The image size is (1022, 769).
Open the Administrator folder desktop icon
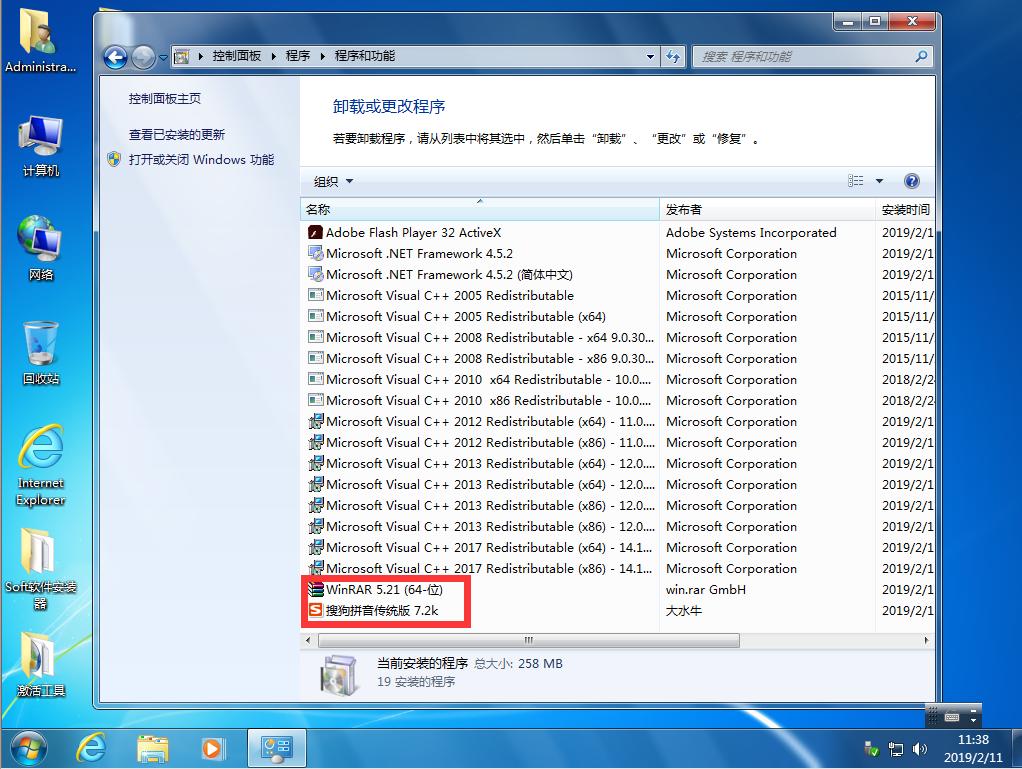[x=40, y=40]
